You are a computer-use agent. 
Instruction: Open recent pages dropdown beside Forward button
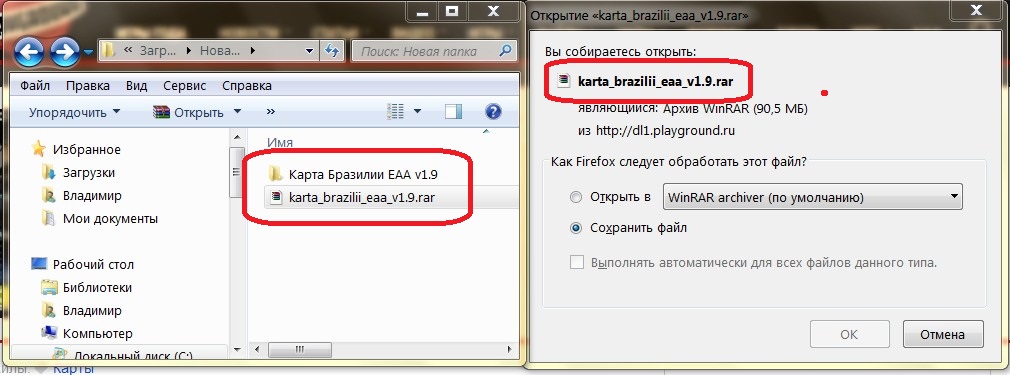(88, 52)
